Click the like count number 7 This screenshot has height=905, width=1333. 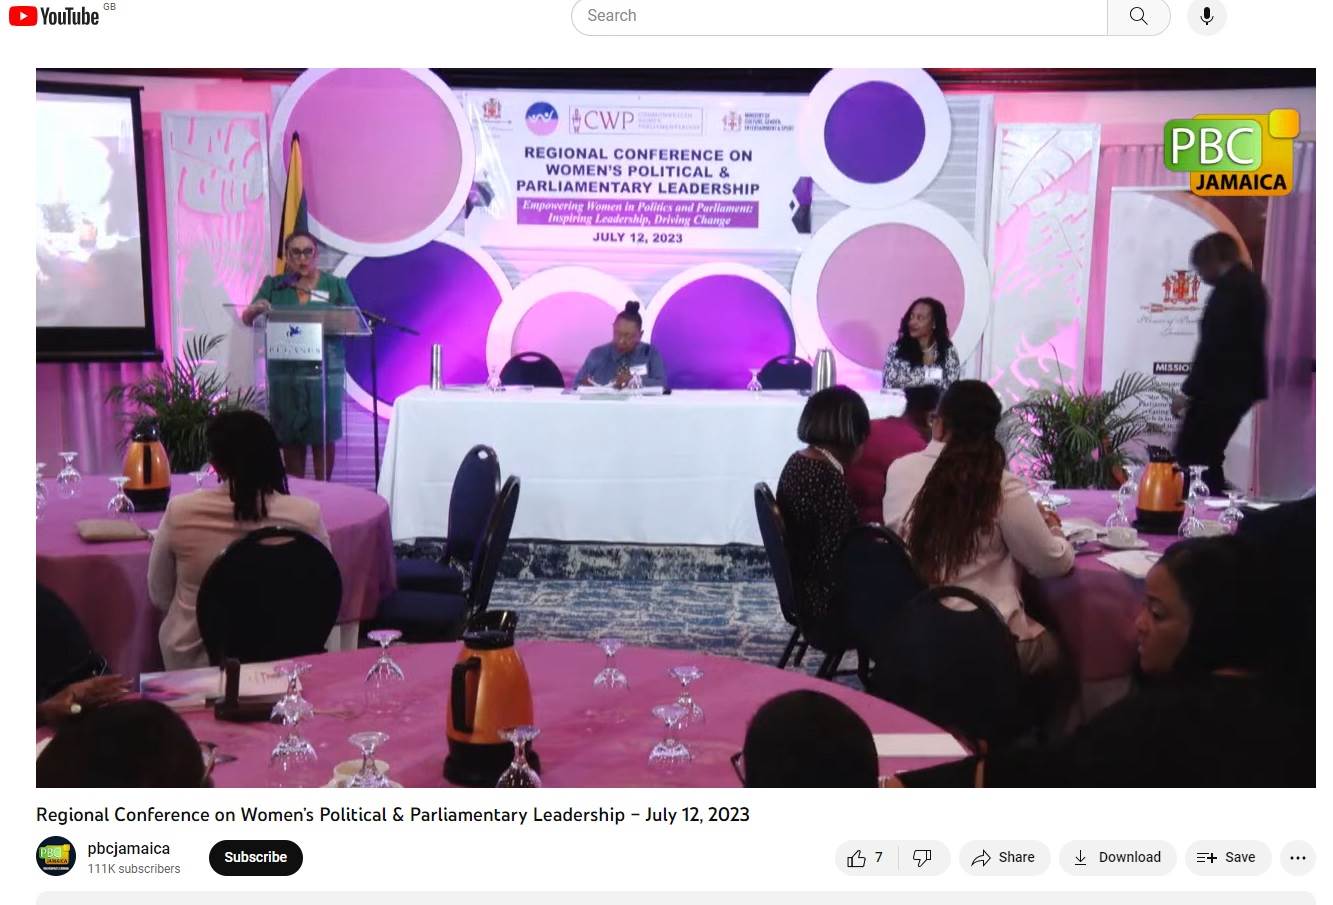pyautogui.click(x=879, y=858)
